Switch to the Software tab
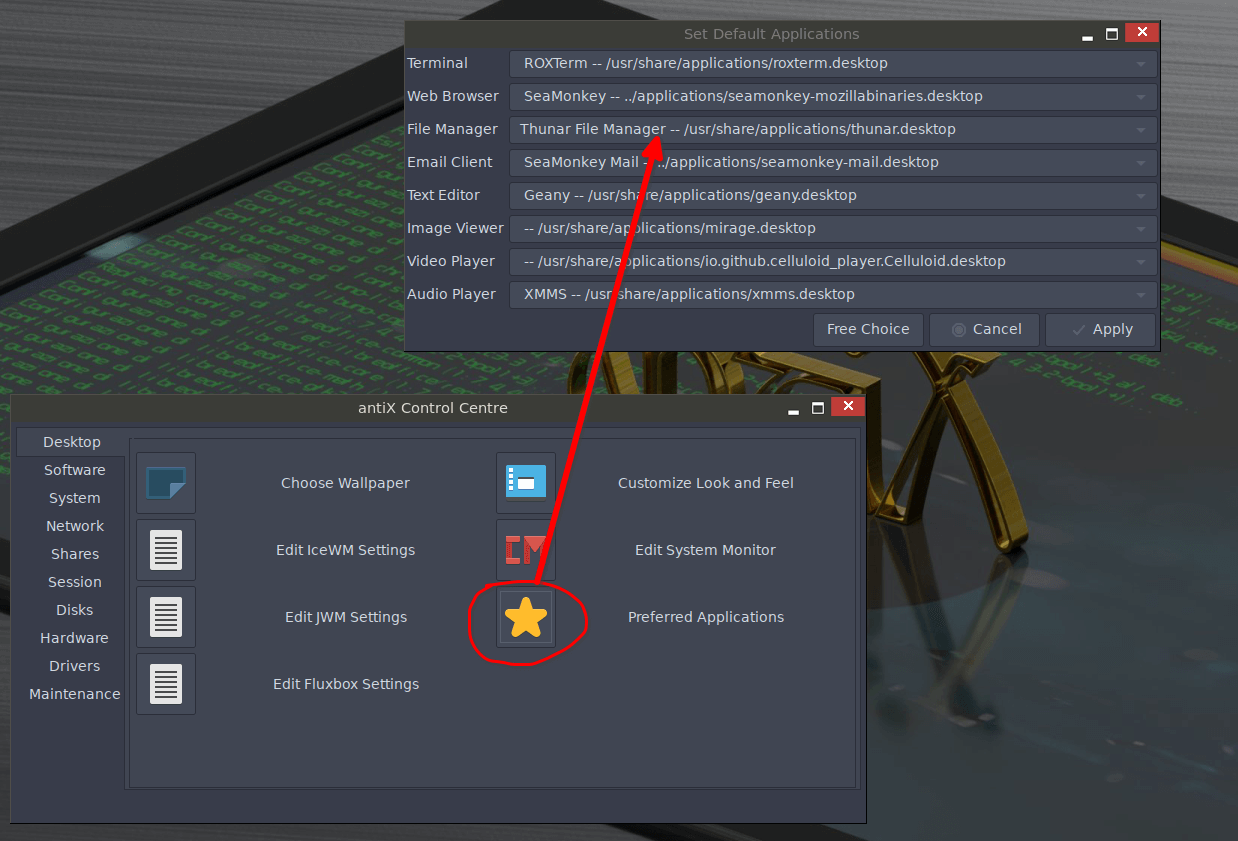The image size is (1238, 841). tap(75, 470)
